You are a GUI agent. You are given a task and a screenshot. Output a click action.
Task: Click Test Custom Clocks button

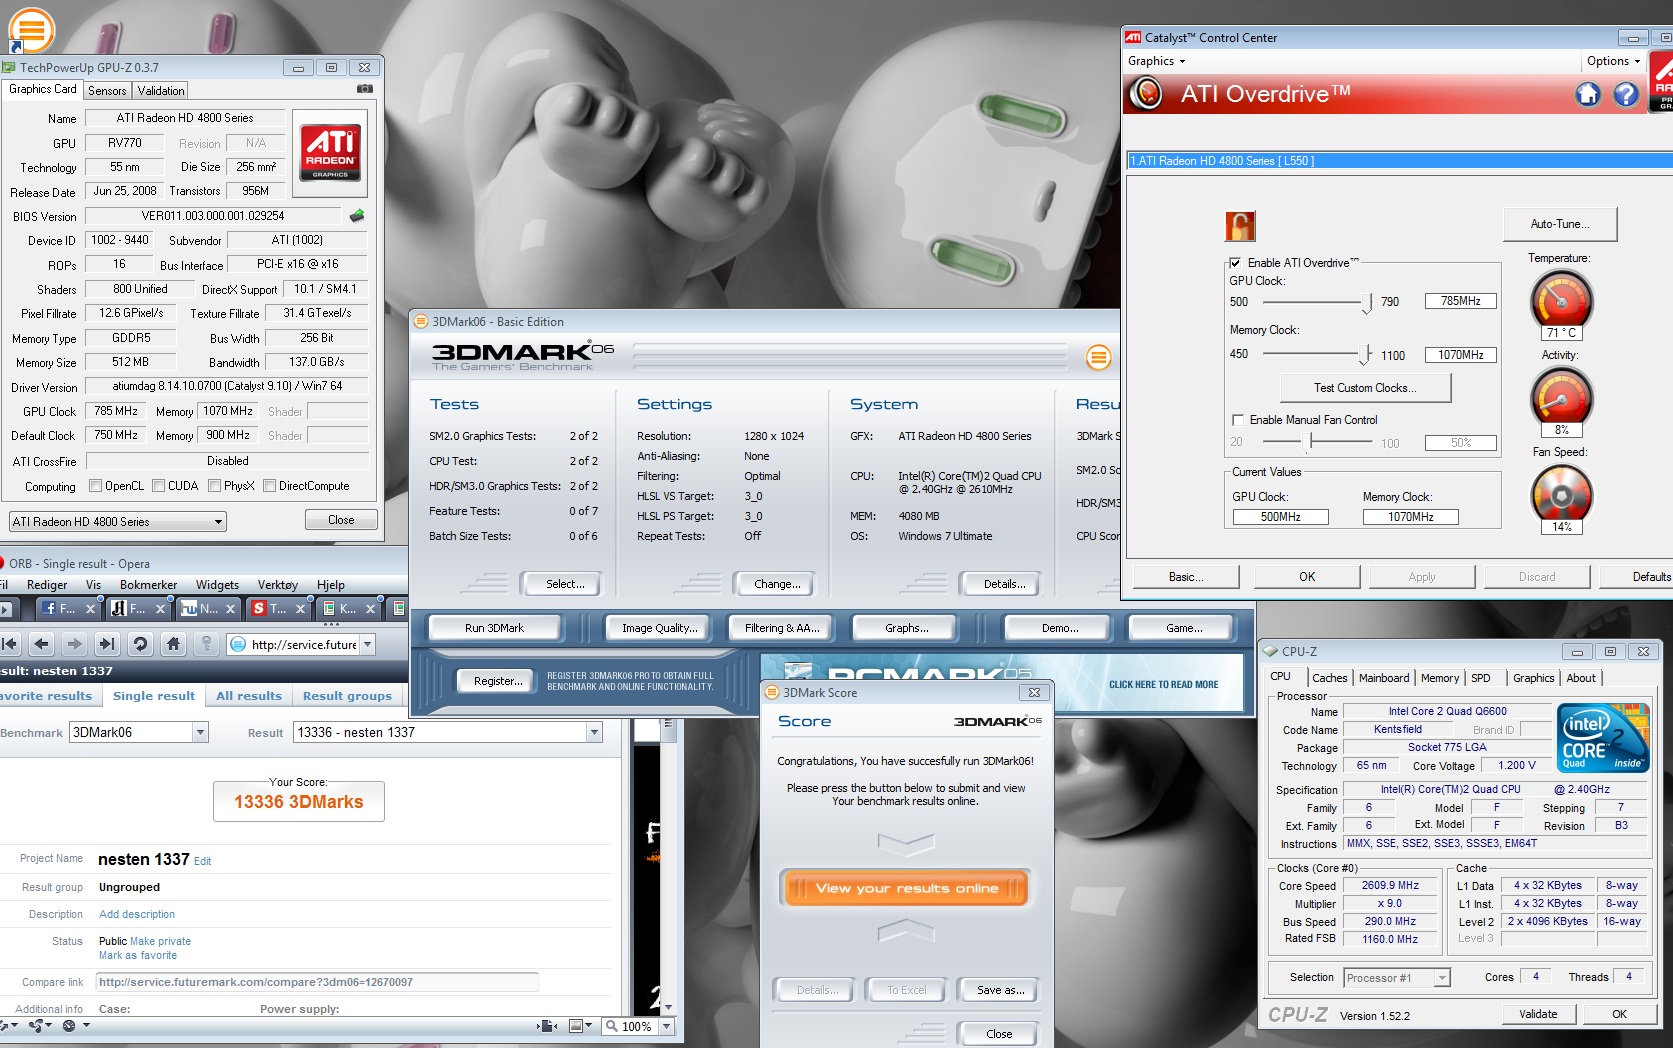(x=1365, y=388)
